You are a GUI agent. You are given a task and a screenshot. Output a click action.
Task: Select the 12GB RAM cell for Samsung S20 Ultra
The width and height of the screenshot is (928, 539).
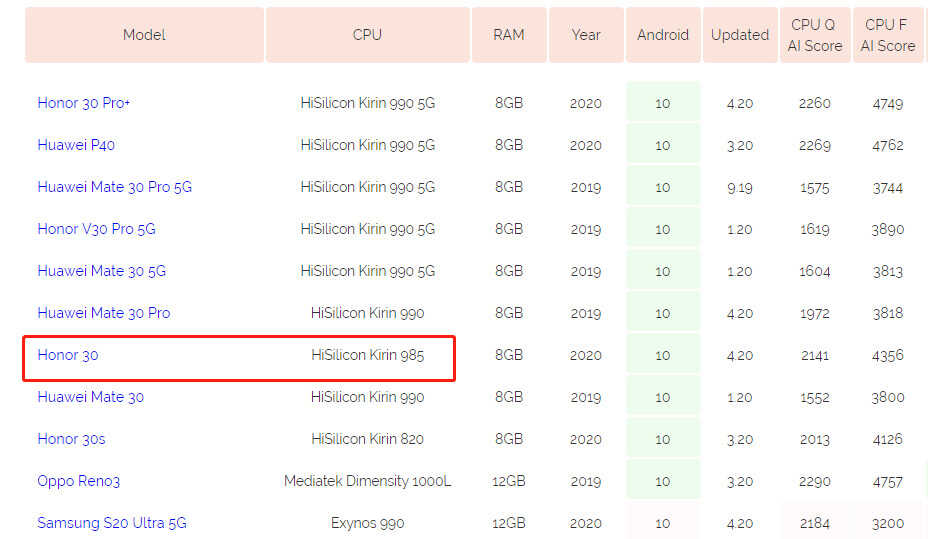click(x=509, y=523)
